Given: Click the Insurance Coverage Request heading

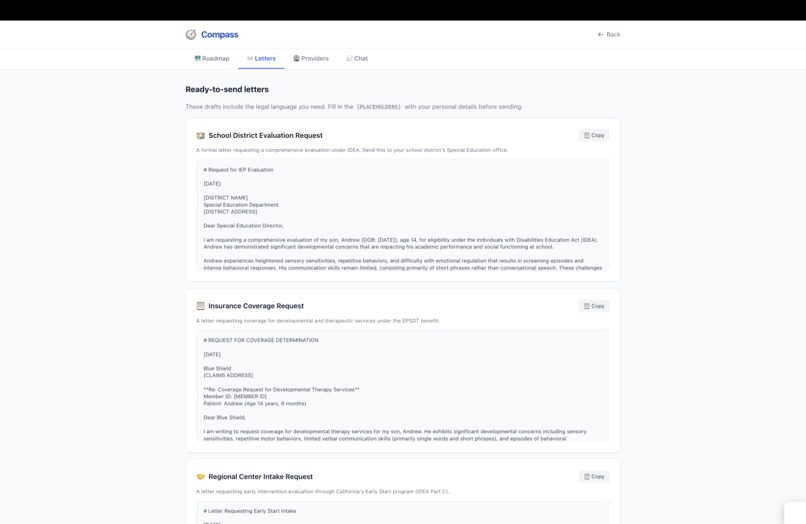Looking at the screenshot, I should (x=256, y=306).
